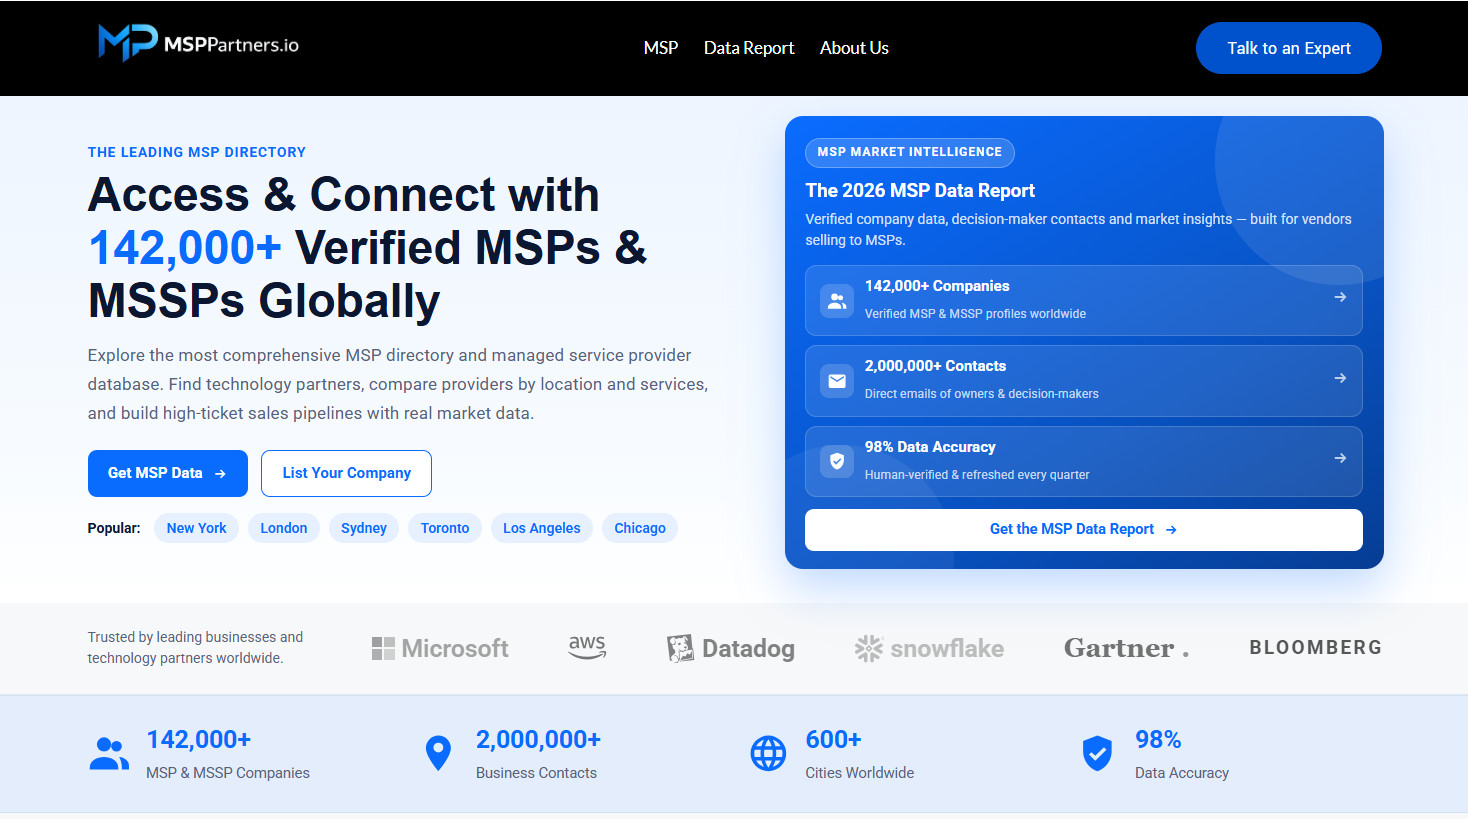Open the MSP menu item
The width and height of the screenshot is (1468, 819).
[x=661, y=48]
